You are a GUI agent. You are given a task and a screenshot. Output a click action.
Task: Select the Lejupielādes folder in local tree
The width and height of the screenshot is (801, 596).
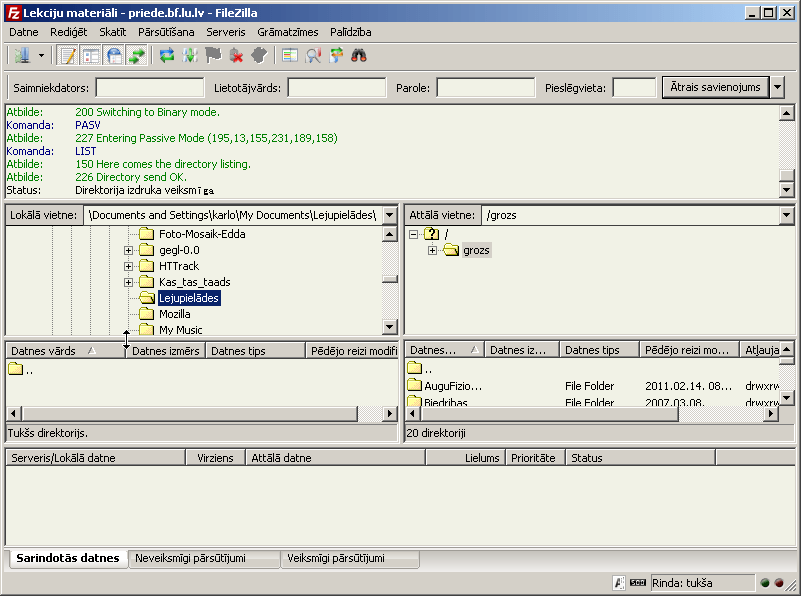189,298
